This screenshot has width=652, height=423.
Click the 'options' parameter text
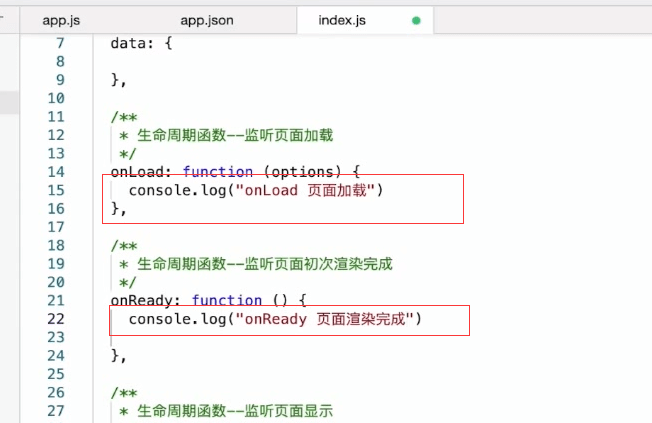tap(303, 172)
